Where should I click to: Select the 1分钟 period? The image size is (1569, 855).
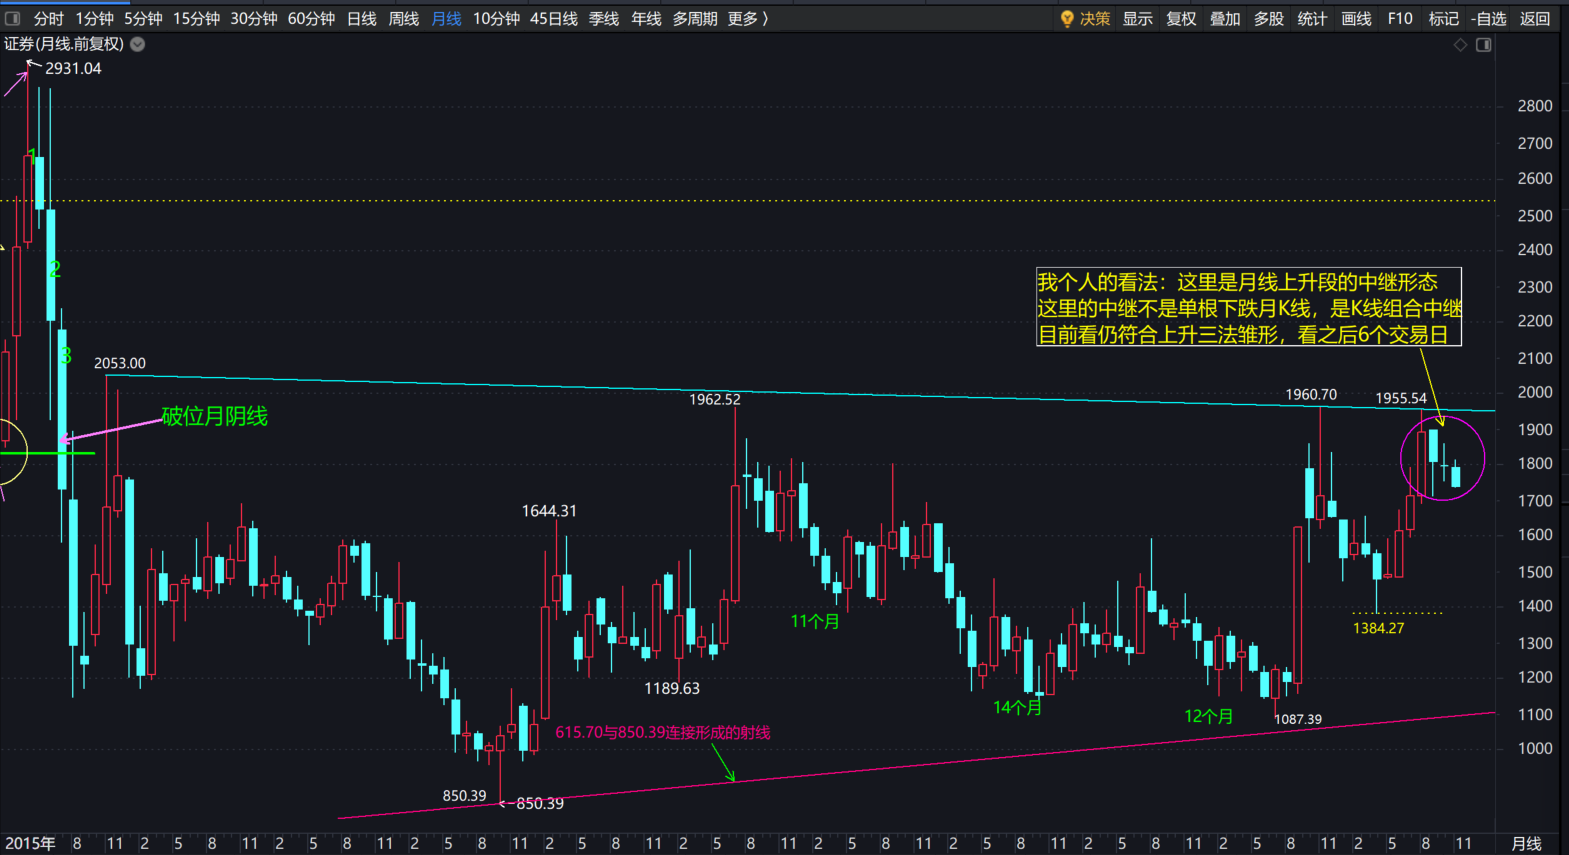94,18
